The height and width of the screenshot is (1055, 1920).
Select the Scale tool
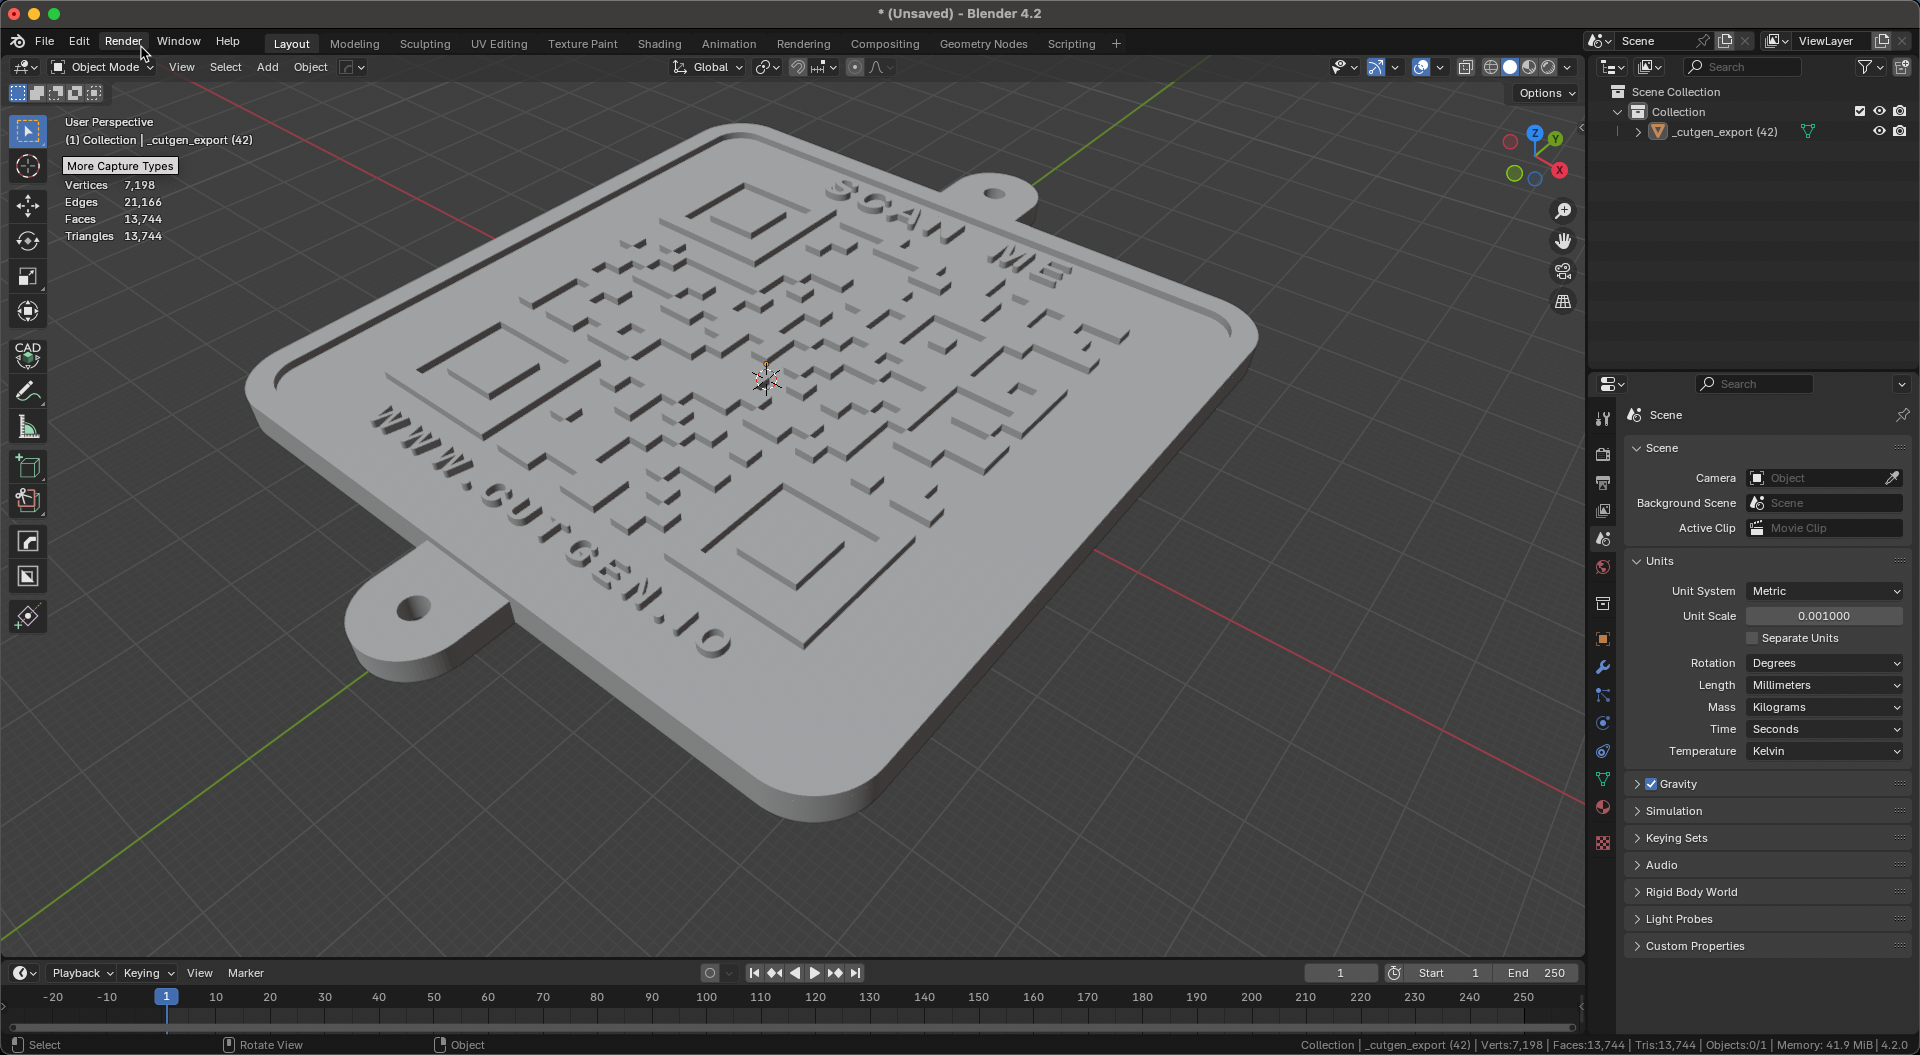tap(28, 277)
